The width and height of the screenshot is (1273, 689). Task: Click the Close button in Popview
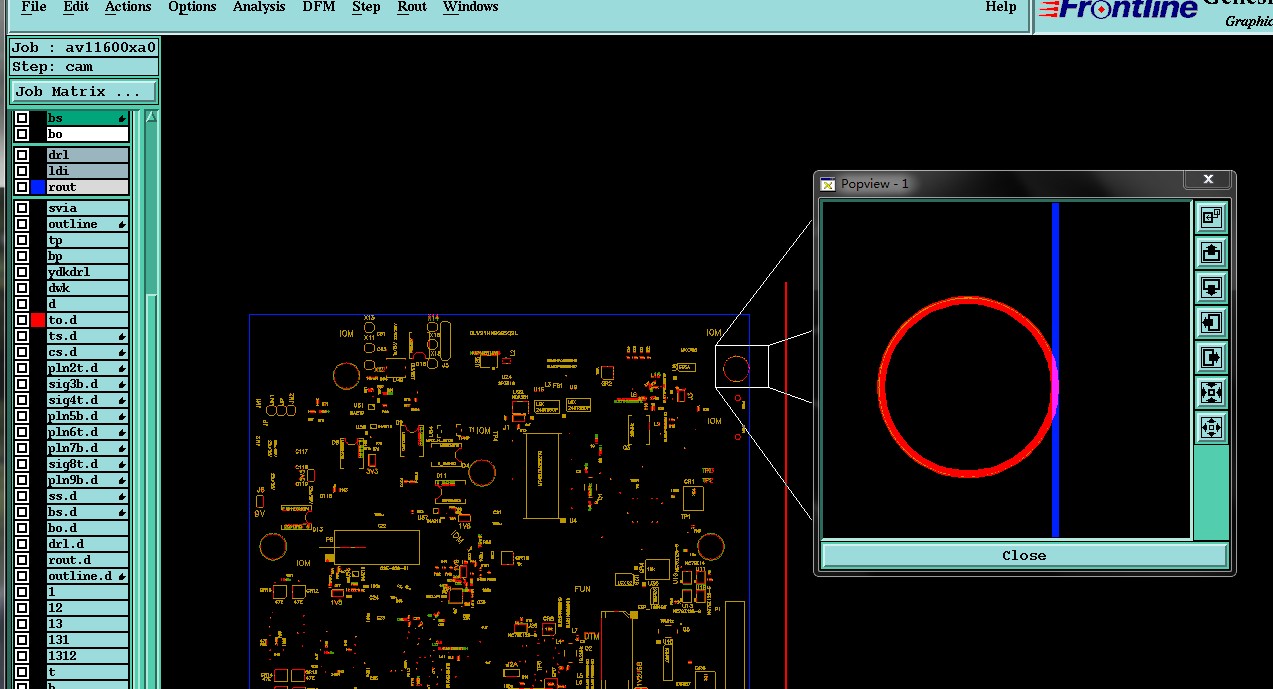click(1024, 556)
